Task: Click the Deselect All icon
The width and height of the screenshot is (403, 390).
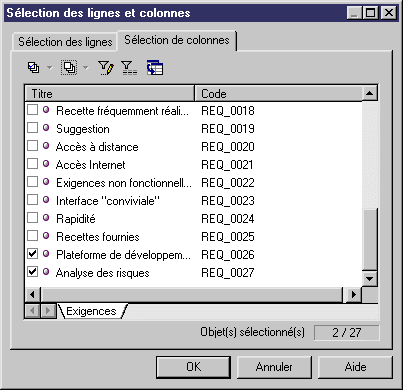Action: (x=69, y=68)
